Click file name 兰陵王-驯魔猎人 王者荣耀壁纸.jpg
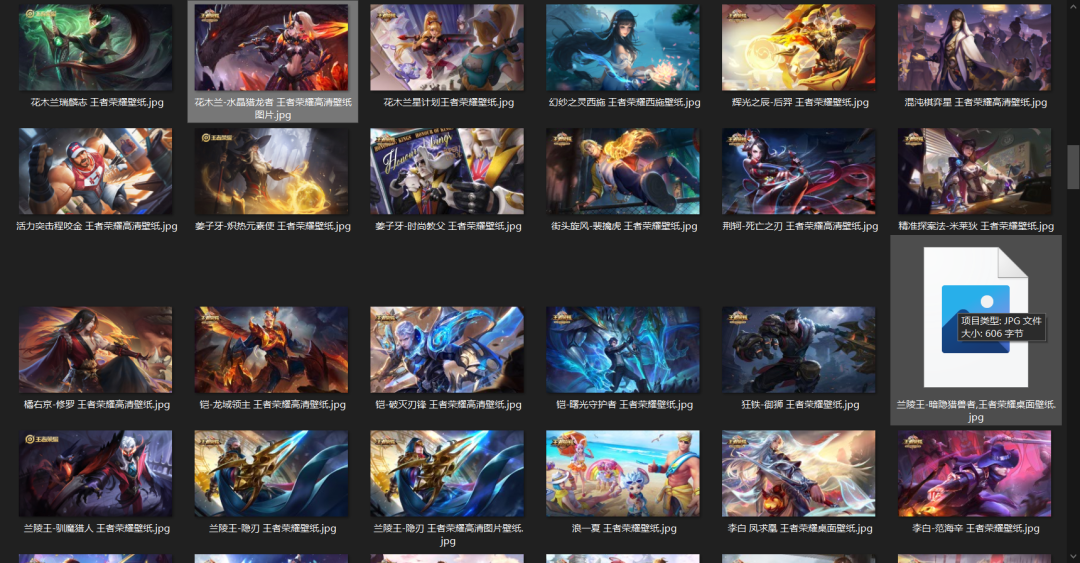Image resolution: width=1080 pixels, height=563 pixels. (96, 529)
